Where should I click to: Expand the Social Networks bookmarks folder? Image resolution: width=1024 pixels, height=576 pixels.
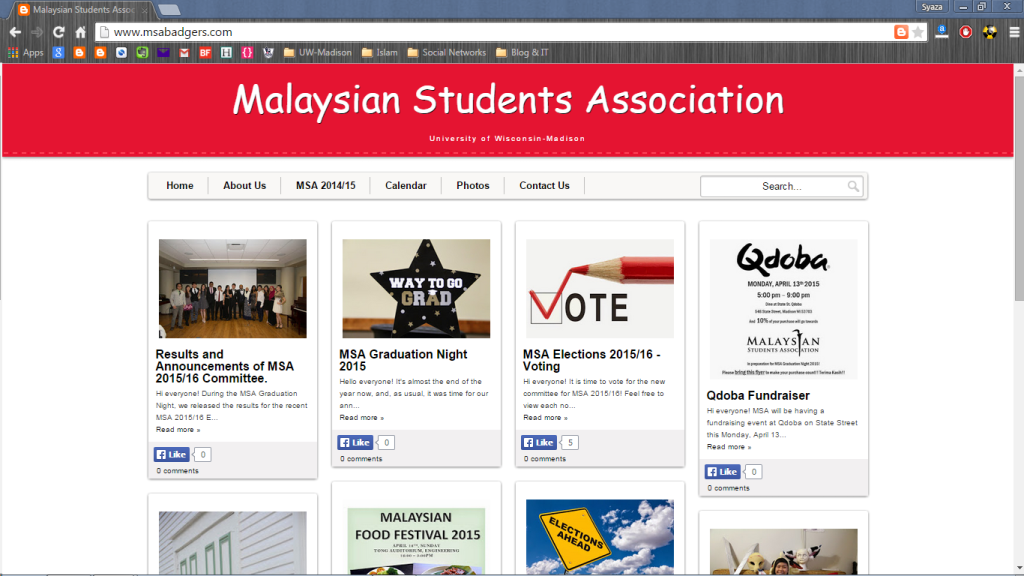coord(447,52)
